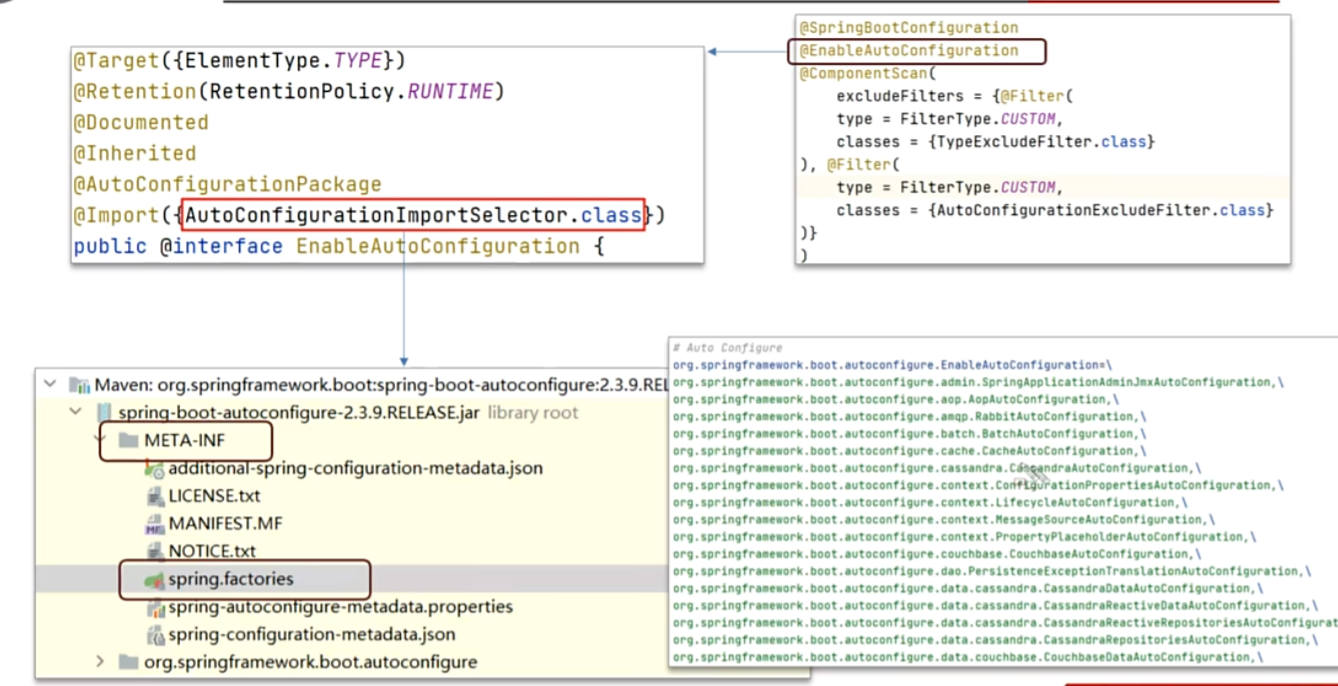Click AutoConfigurationImportSelector.class in the @Import line
This screenshot has width=1338, height=686.
[x=413, y=215]
